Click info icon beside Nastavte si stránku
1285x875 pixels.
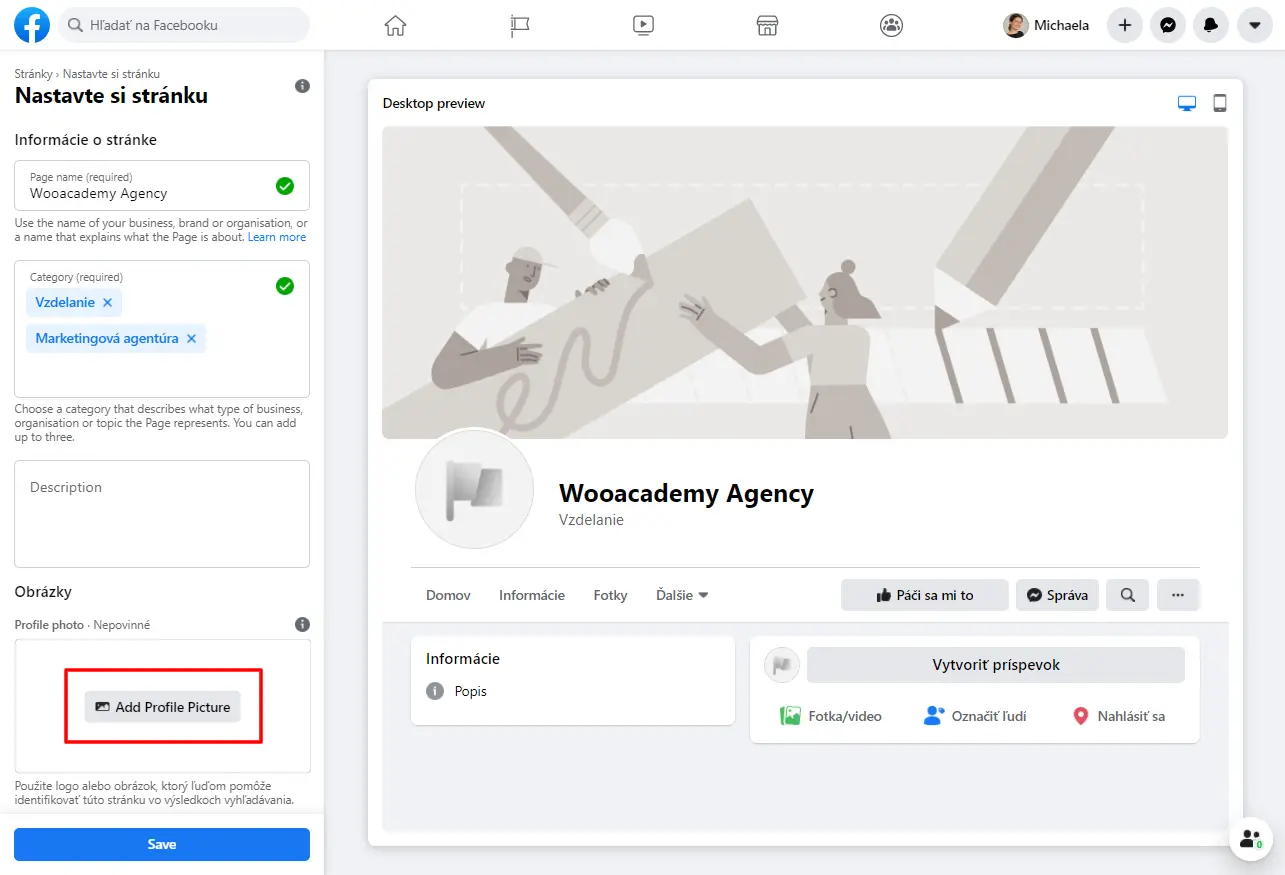[302, 86]
